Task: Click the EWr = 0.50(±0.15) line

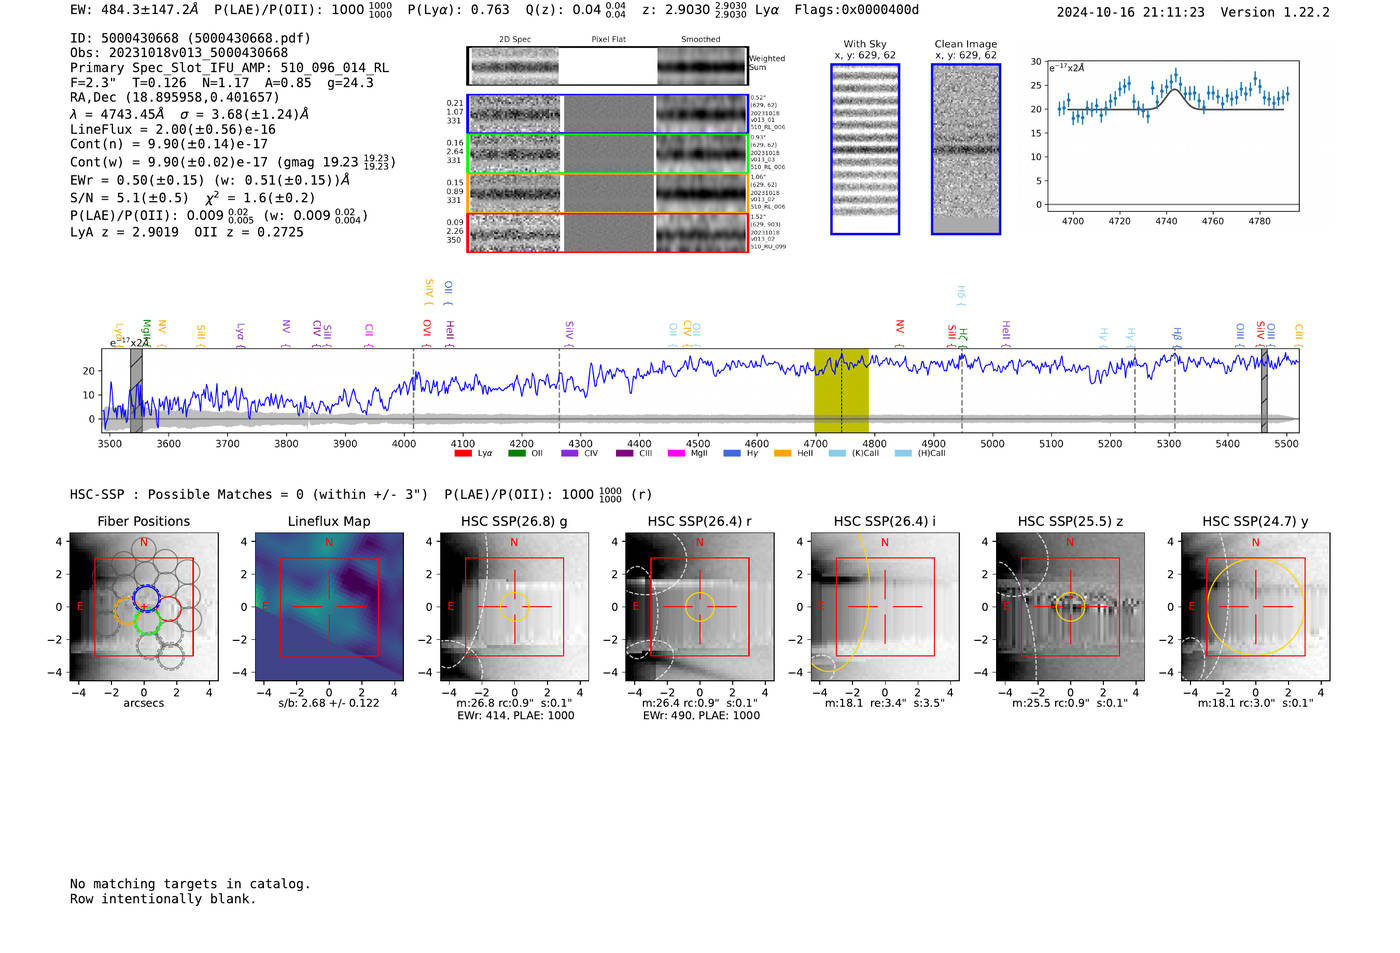Action: pos(210,180)
